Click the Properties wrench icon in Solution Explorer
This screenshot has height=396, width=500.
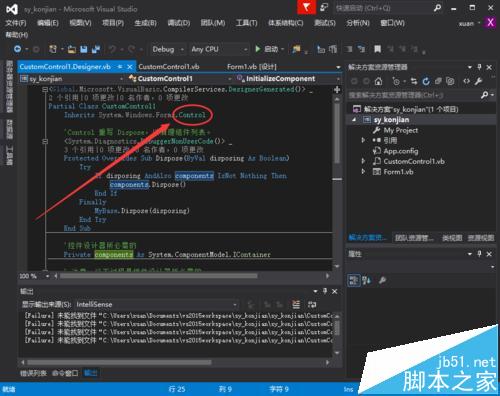coord(478,81)
